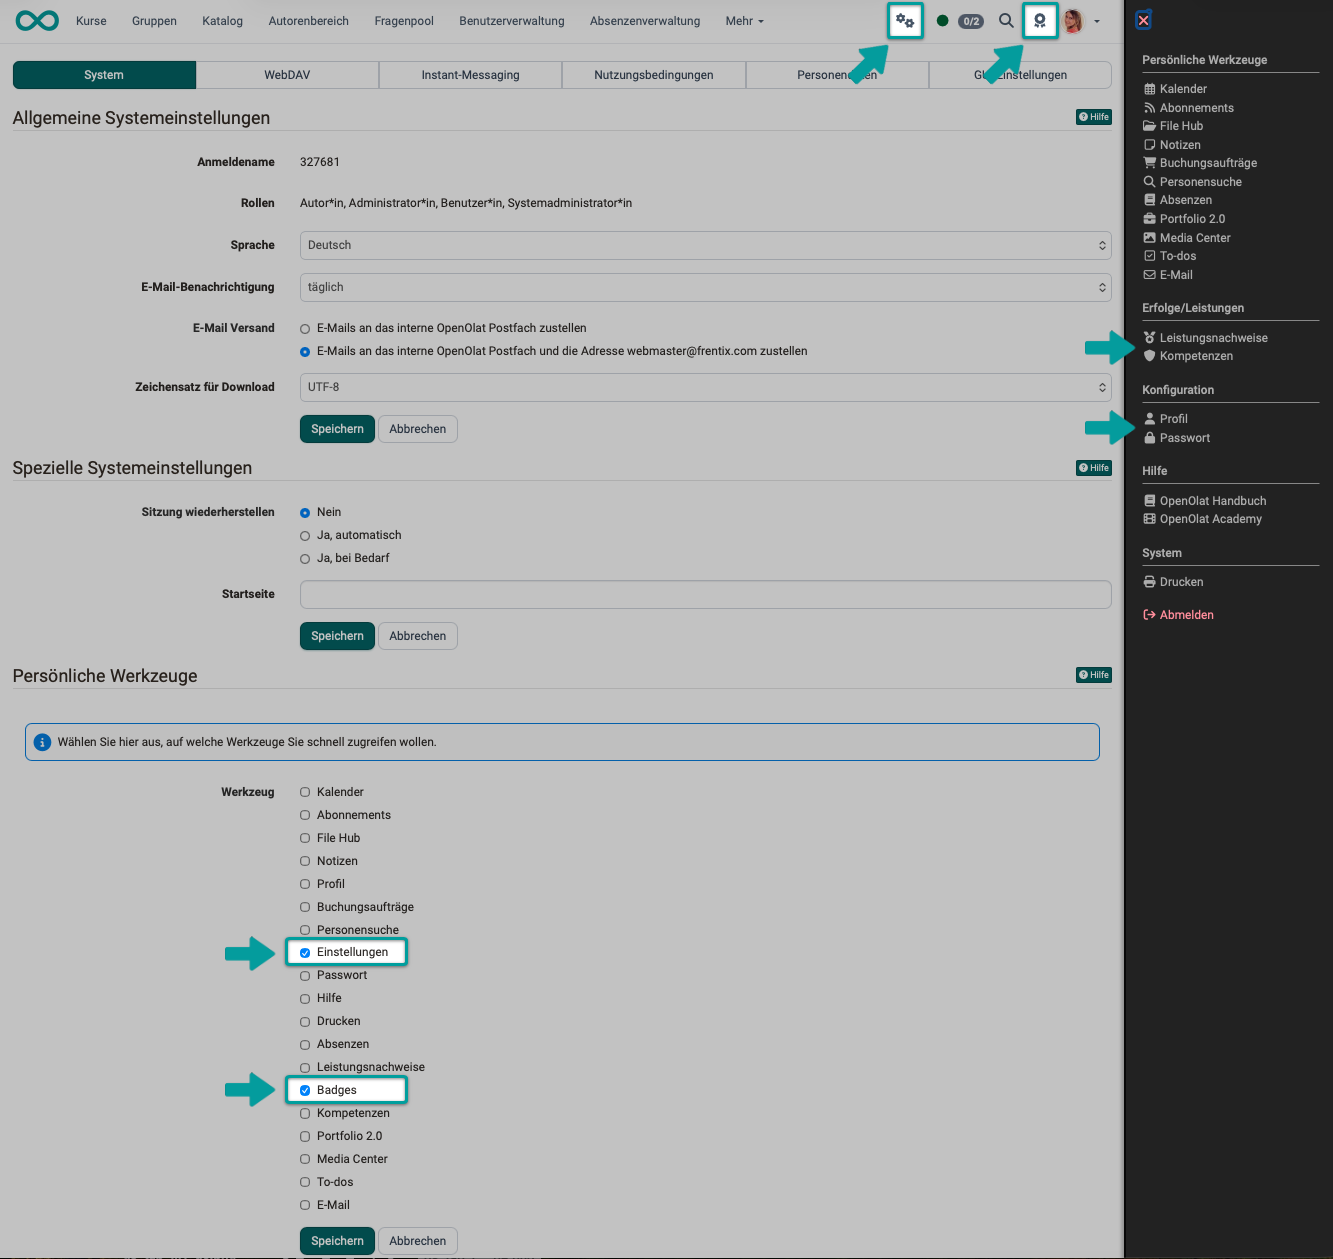Select Ja, bei Bedarf session restore
Image resolution: width=1333 pixels, height=1259 pixels.
pos(305,559)
